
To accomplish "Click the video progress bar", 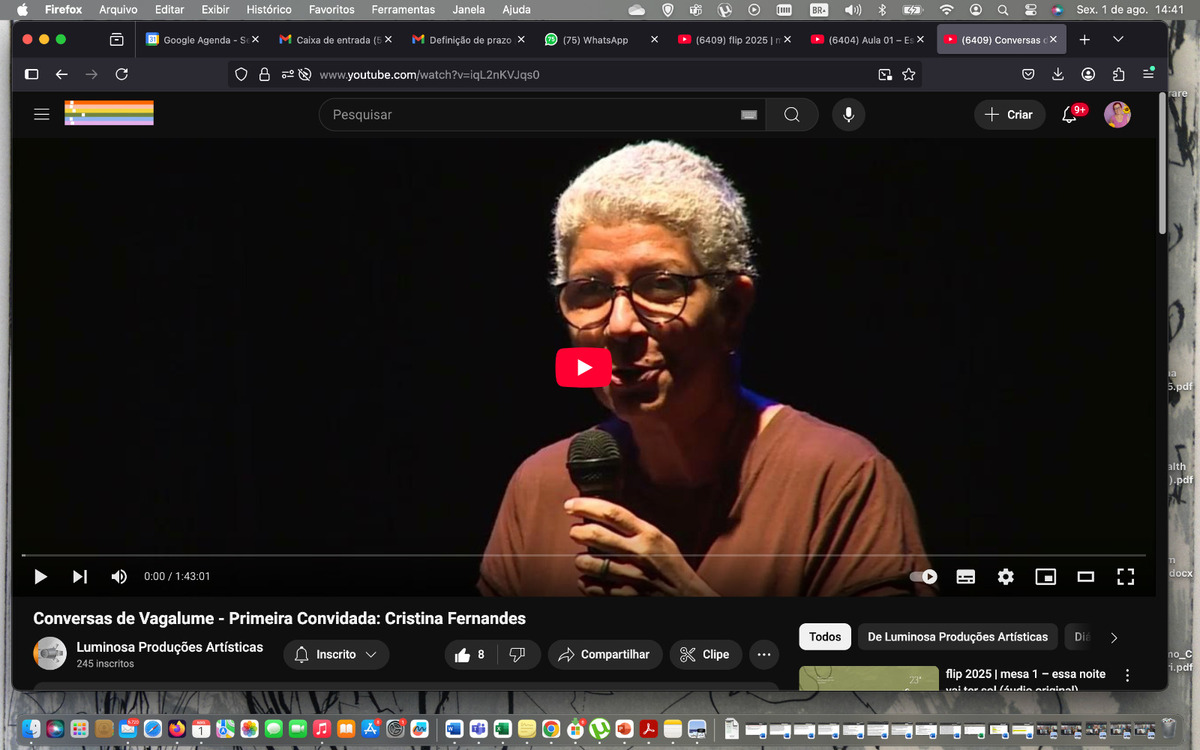I will pyautogui.click(x=580, y=555).
